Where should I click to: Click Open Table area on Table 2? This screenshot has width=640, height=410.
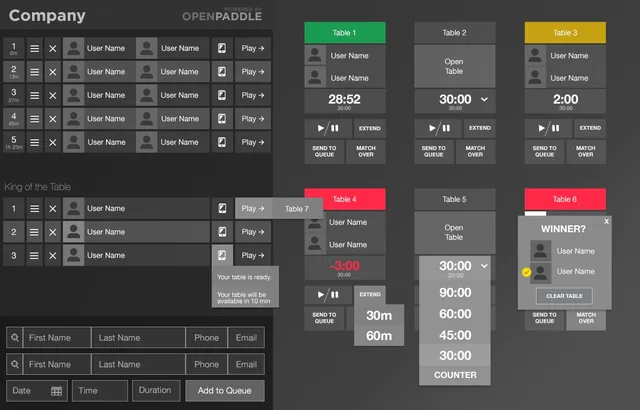pyautogui.click(x=455, y=66)
